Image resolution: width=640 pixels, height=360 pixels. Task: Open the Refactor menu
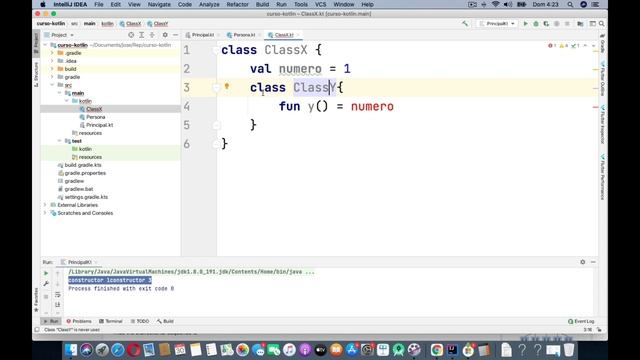pos(238,4)
